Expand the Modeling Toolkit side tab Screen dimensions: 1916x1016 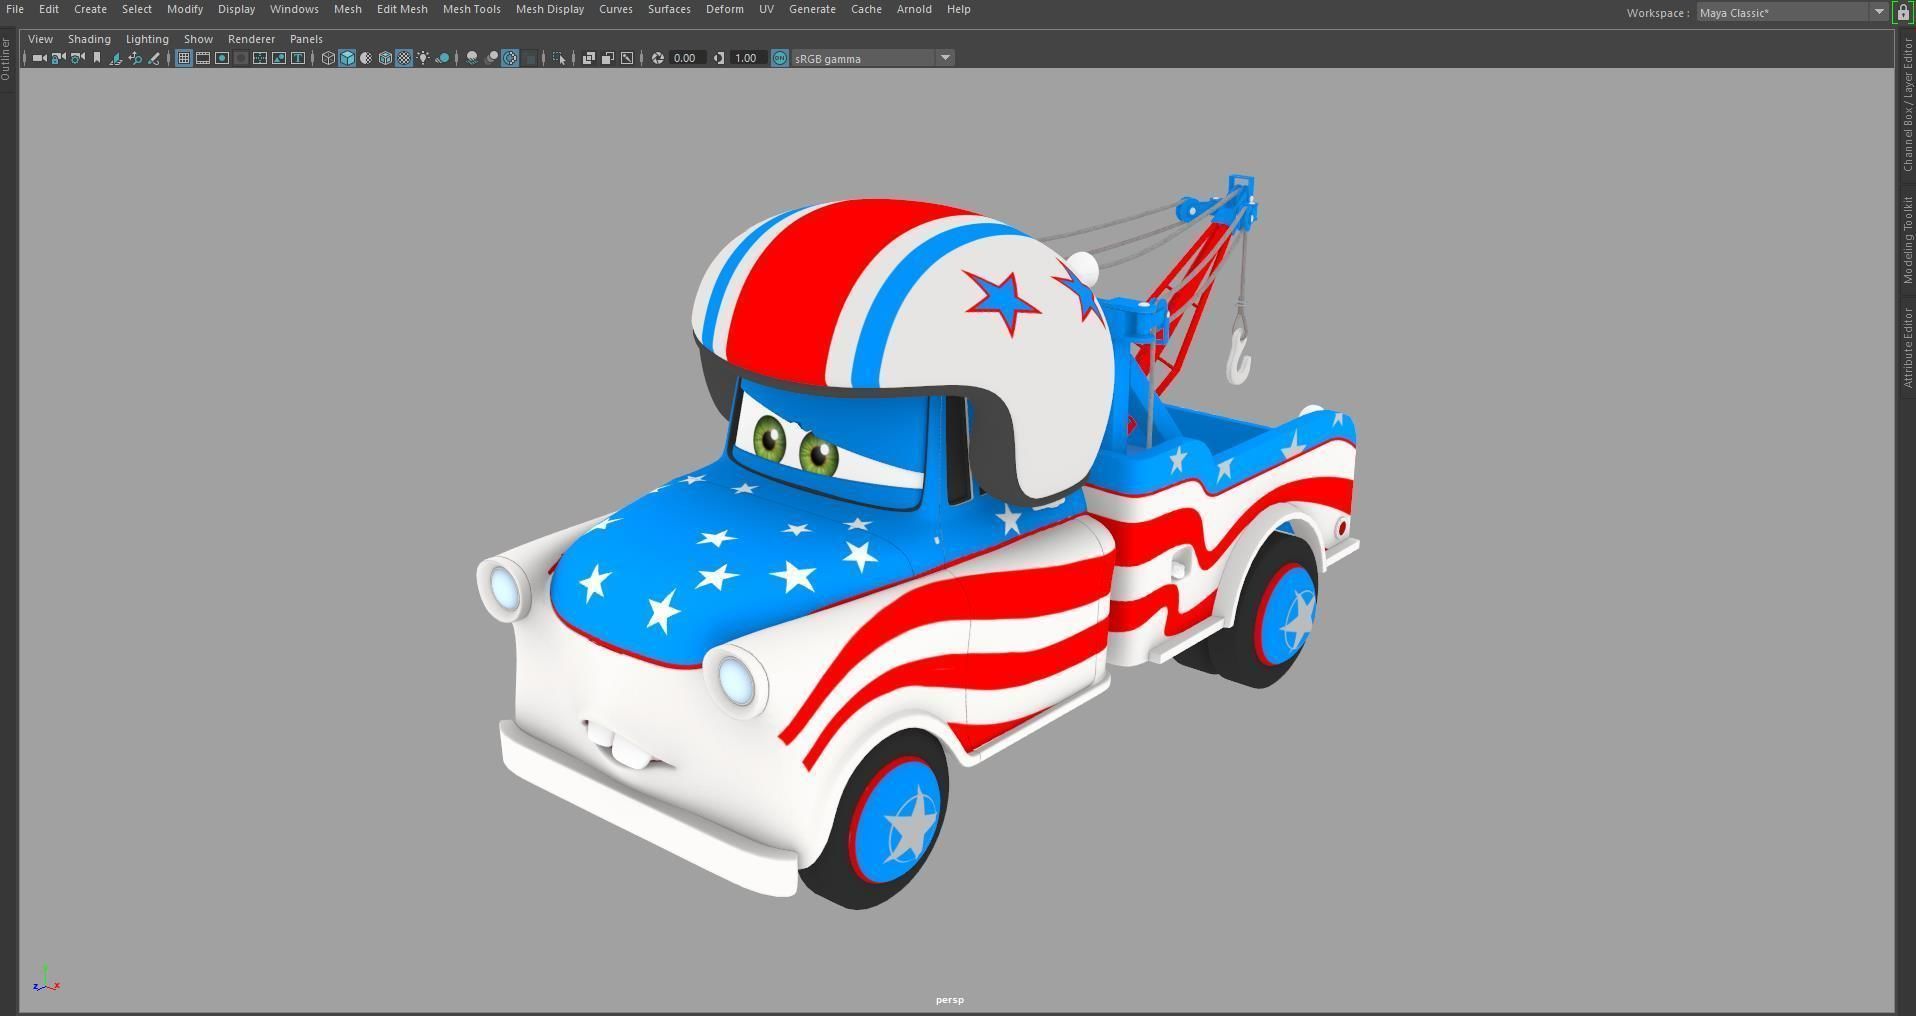click(x=1908, y=240)
